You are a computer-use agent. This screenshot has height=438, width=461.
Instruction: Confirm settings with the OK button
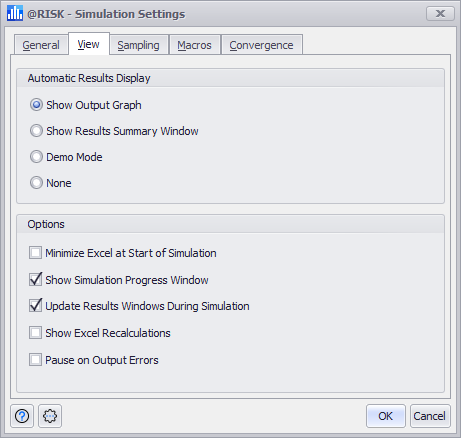tap(386, 416)
